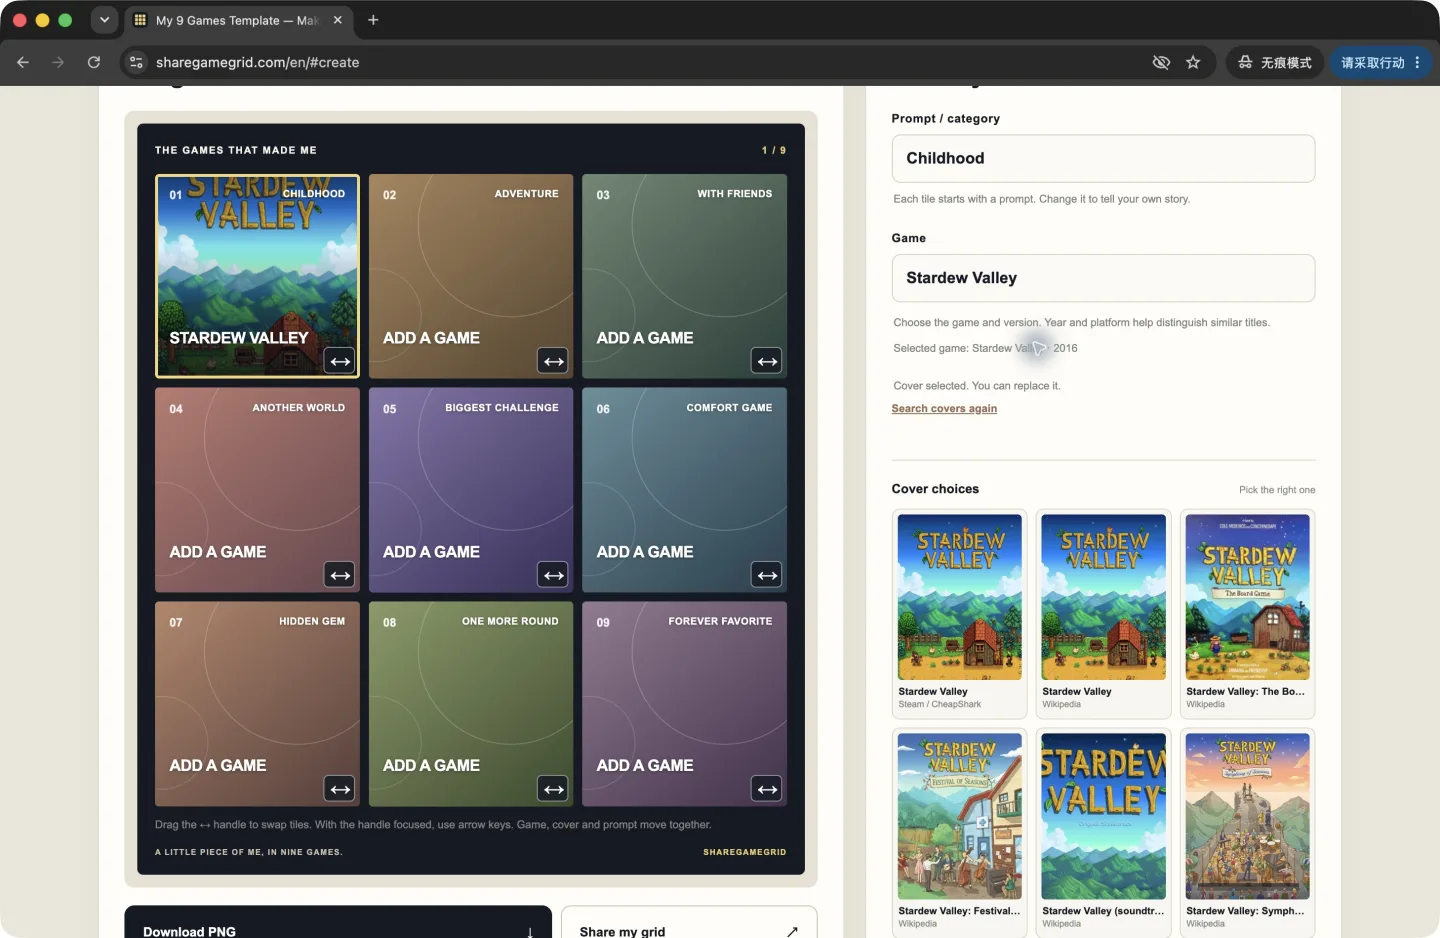This screenshot has height=938, width=1440.
Task: Go back with the browser back arrow
Action: tap(23, 62)
